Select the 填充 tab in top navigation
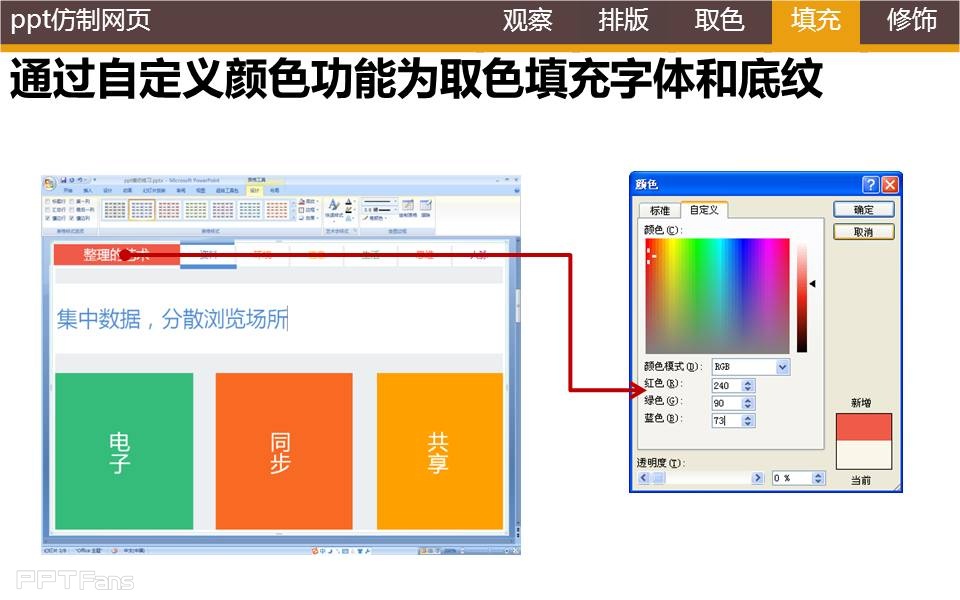Viewport: 960px width, 600px height. click(x=815, y=20)
